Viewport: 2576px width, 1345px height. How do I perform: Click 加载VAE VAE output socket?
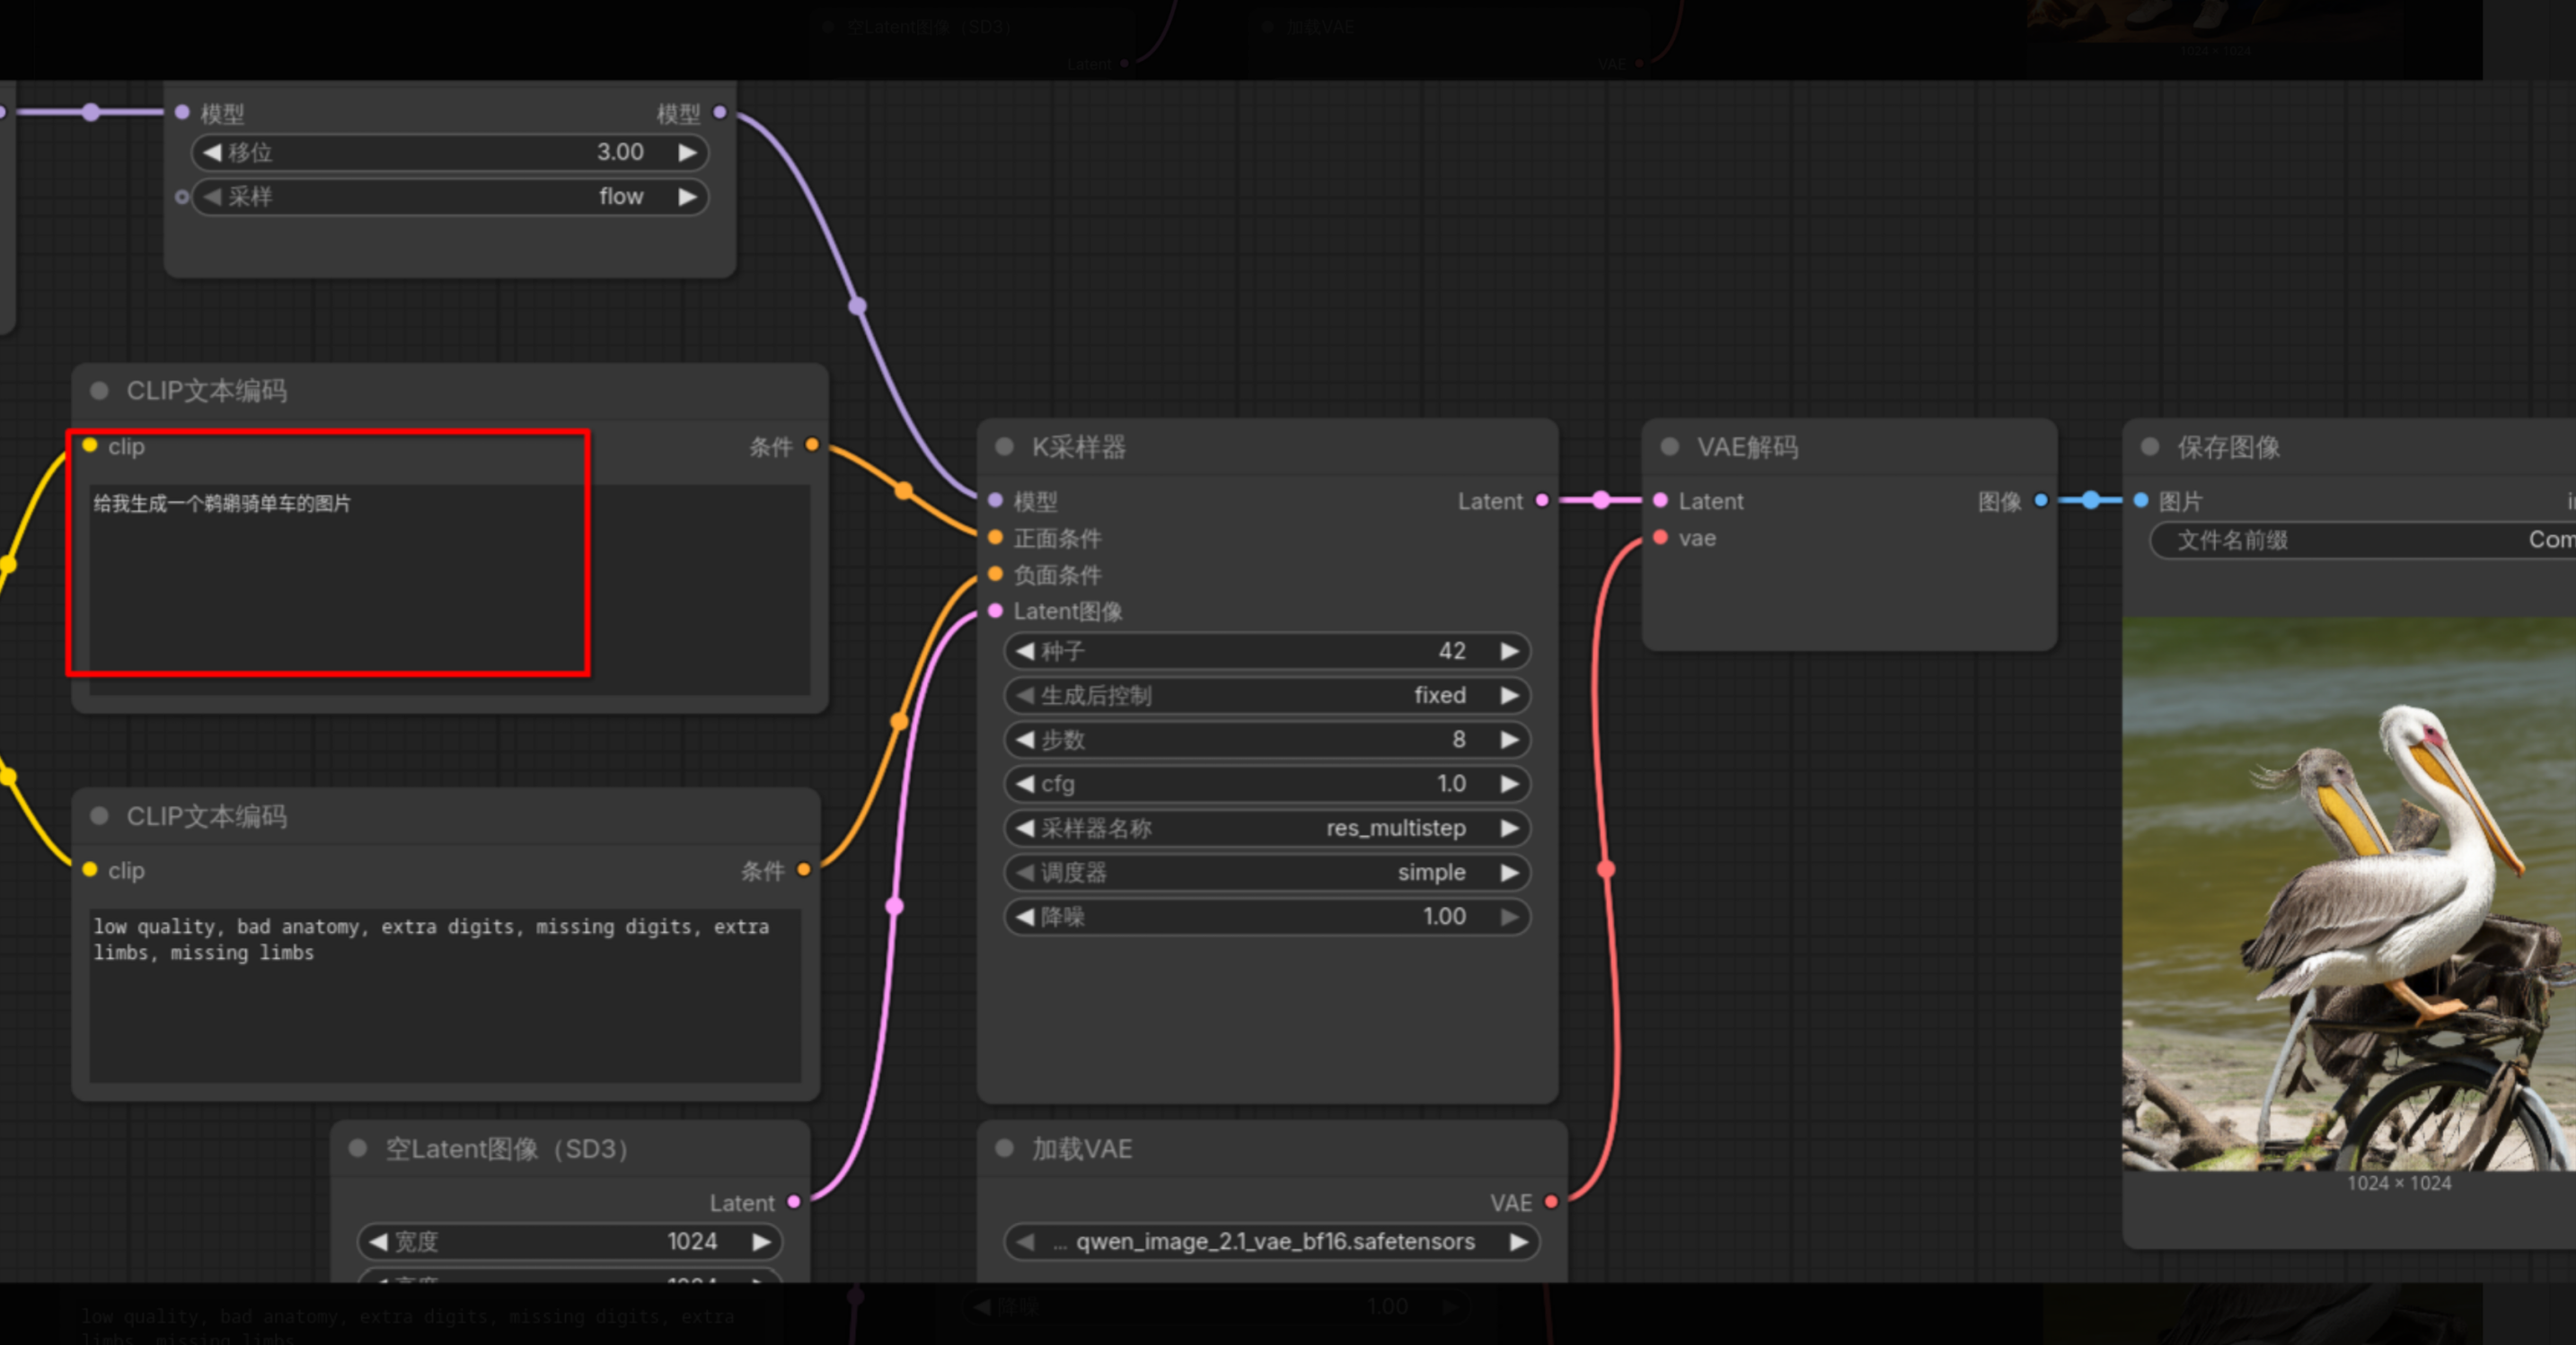tap(1551, 1202)
